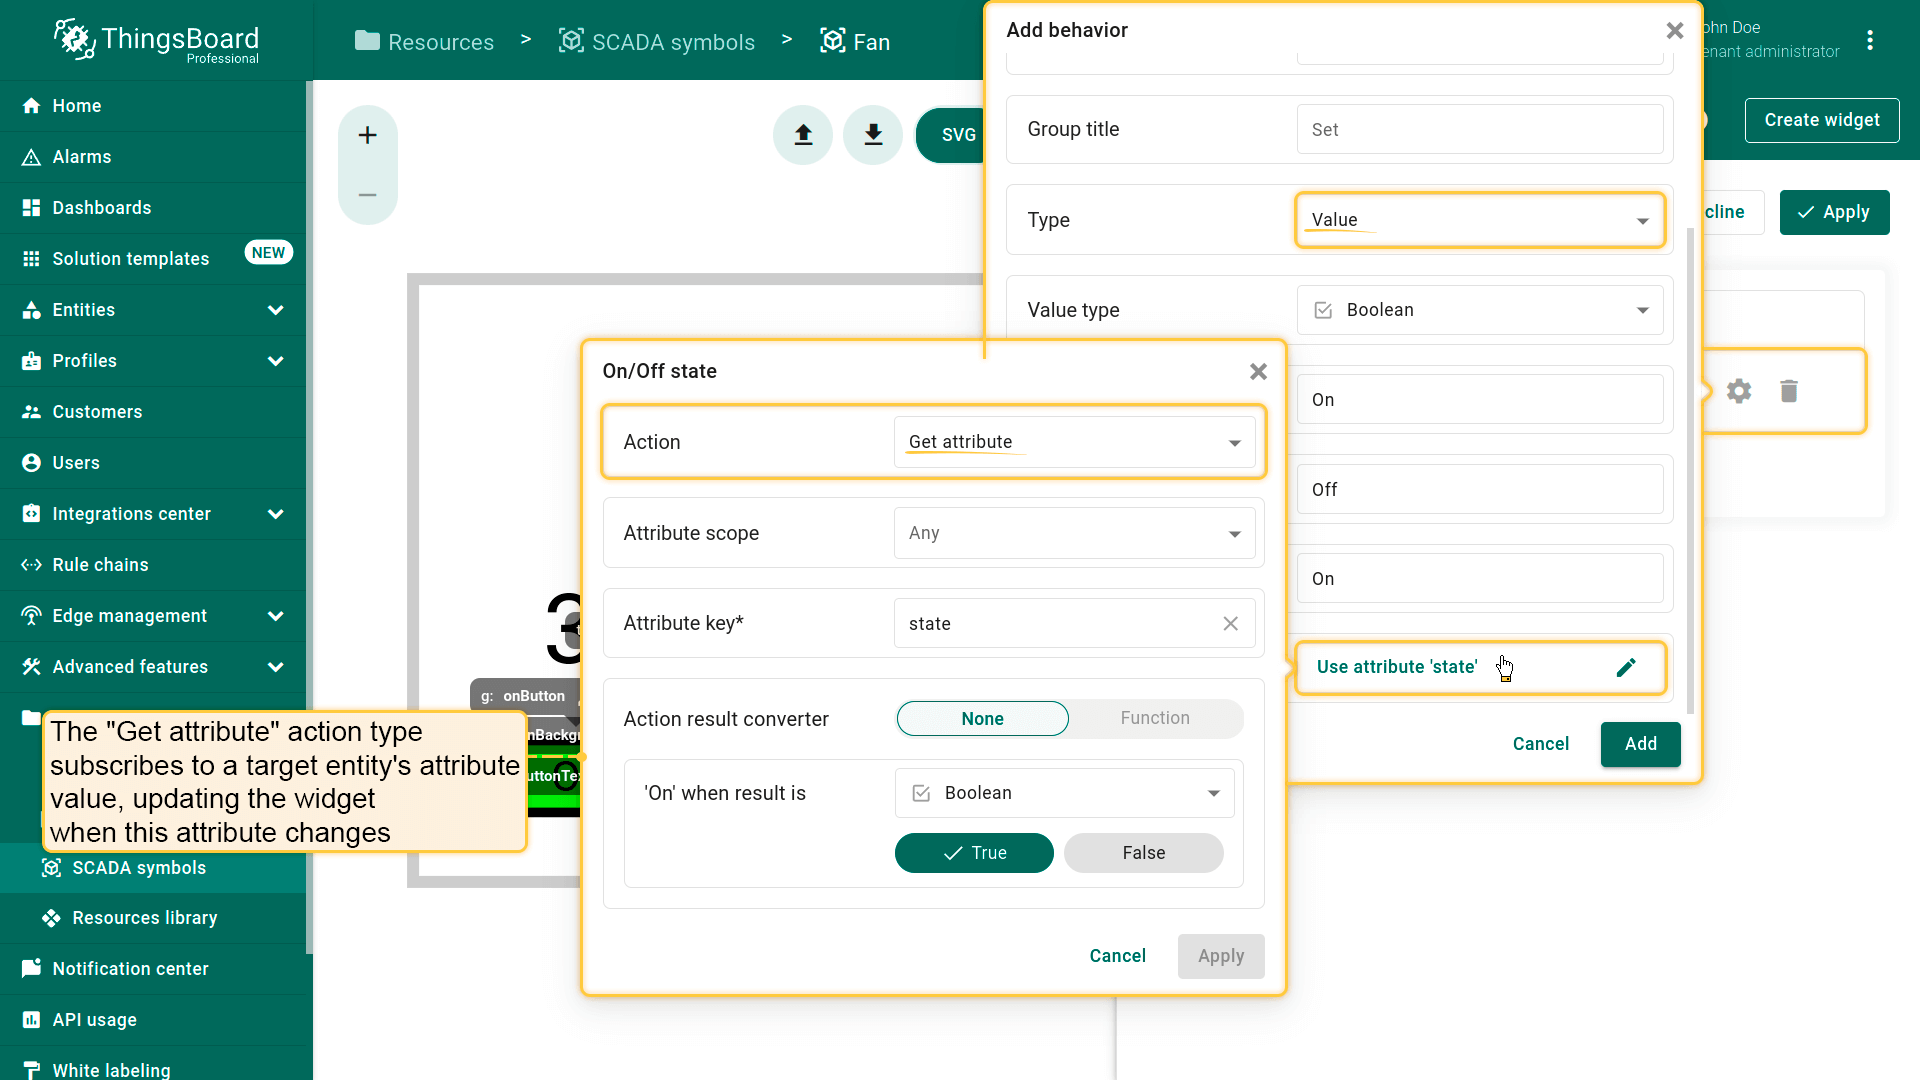Screen dimensions: 1920x1080
Task: Click the Add button in behavior dialog
Action: click(x=1640, y=744)
